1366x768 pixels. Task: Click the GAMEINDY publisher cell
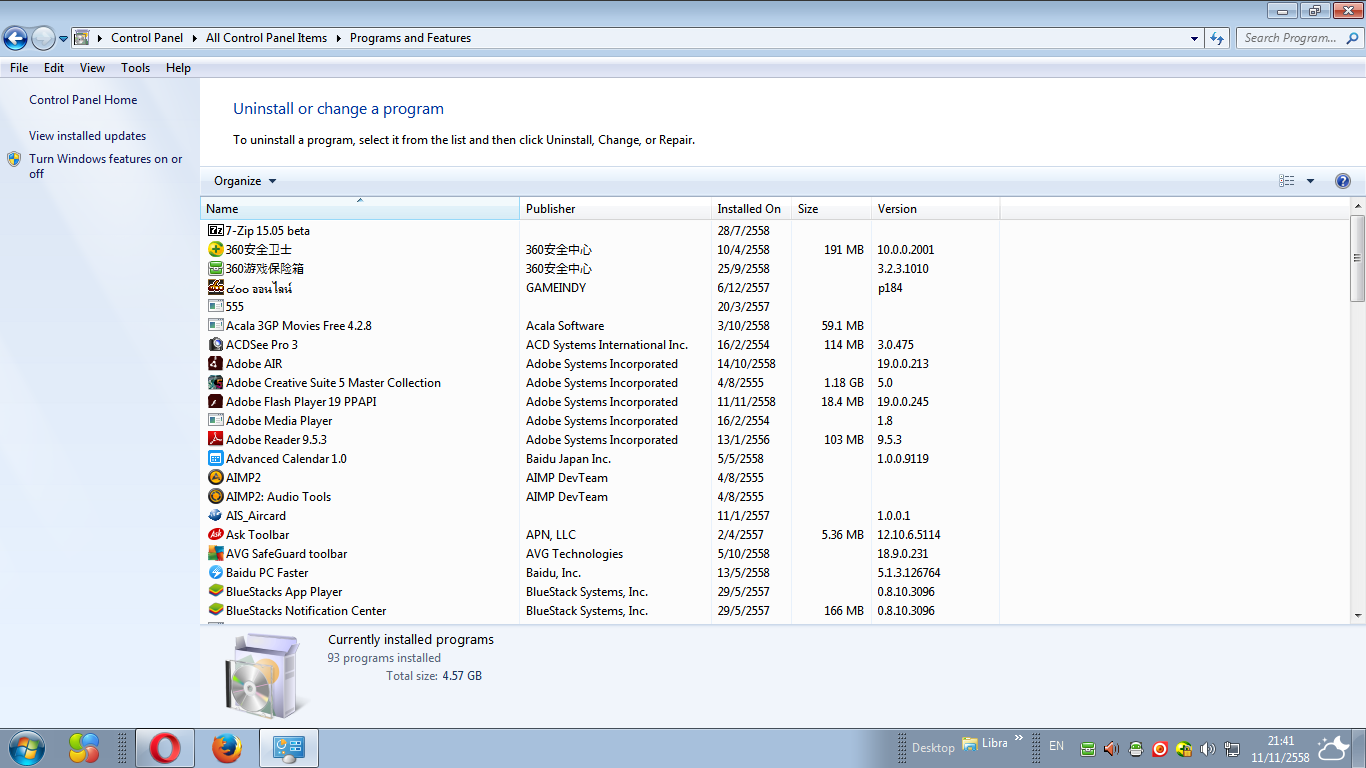coord(556,288)
